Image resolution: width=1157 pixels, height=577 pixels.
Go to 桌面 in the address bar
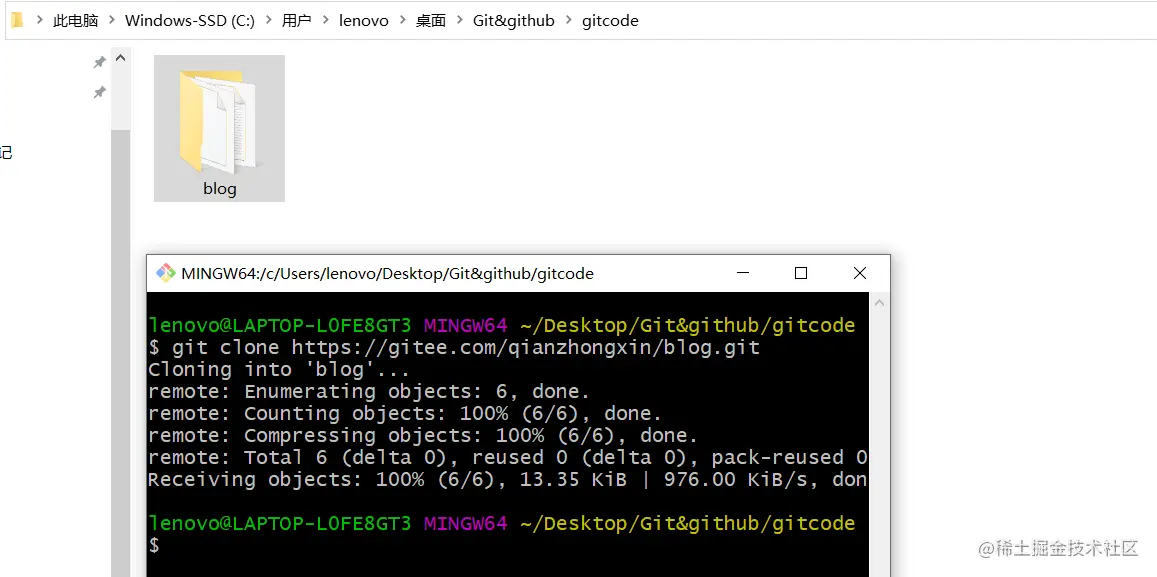pyautogui.click(x=431, y=21)
